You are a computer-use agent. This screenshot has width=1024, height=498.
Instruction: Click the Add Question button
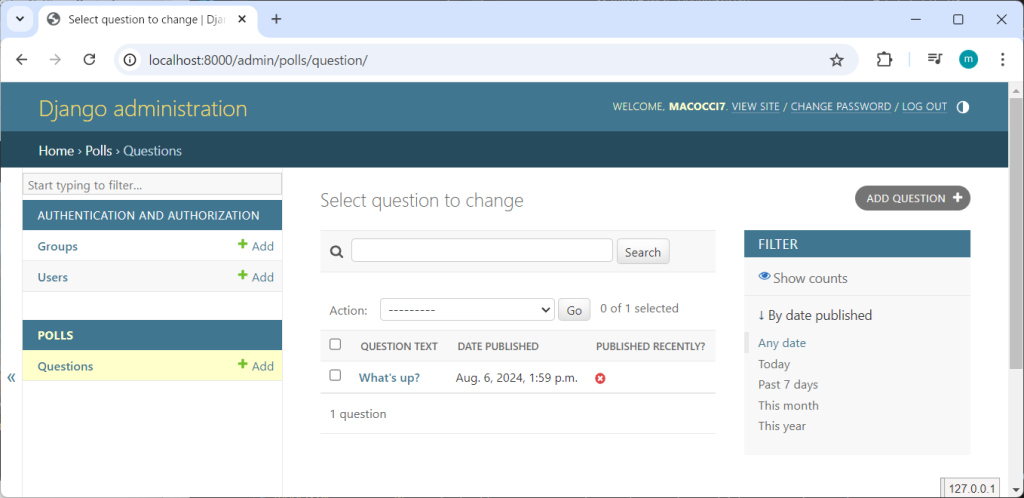(912, 198)
